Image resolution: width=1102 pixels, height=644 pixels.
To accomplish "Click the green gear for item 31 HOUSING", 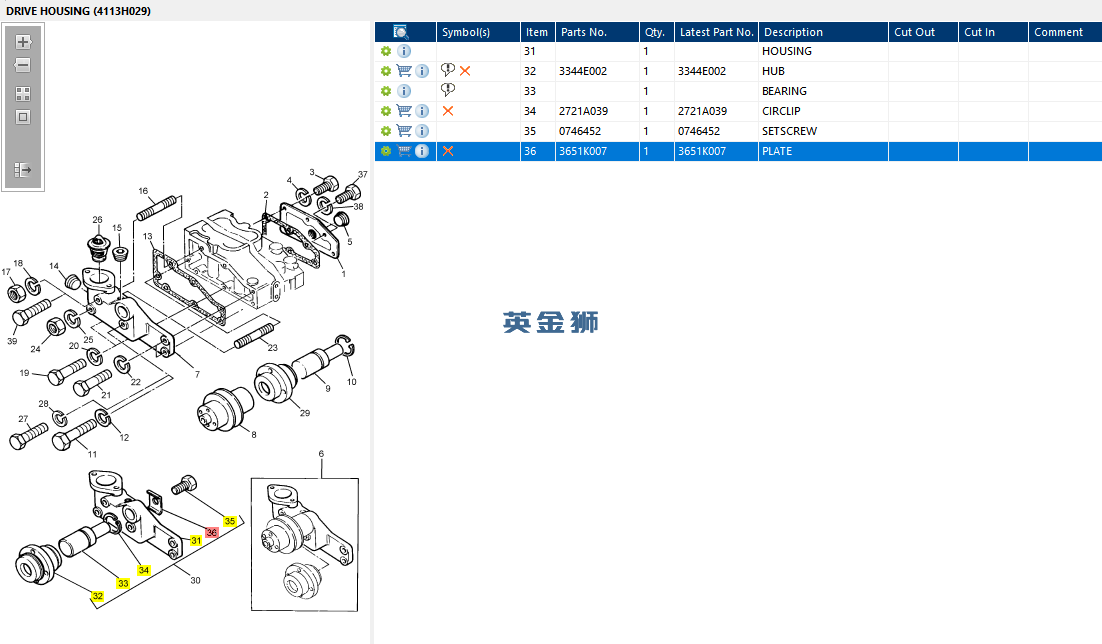I will point(386,51).
